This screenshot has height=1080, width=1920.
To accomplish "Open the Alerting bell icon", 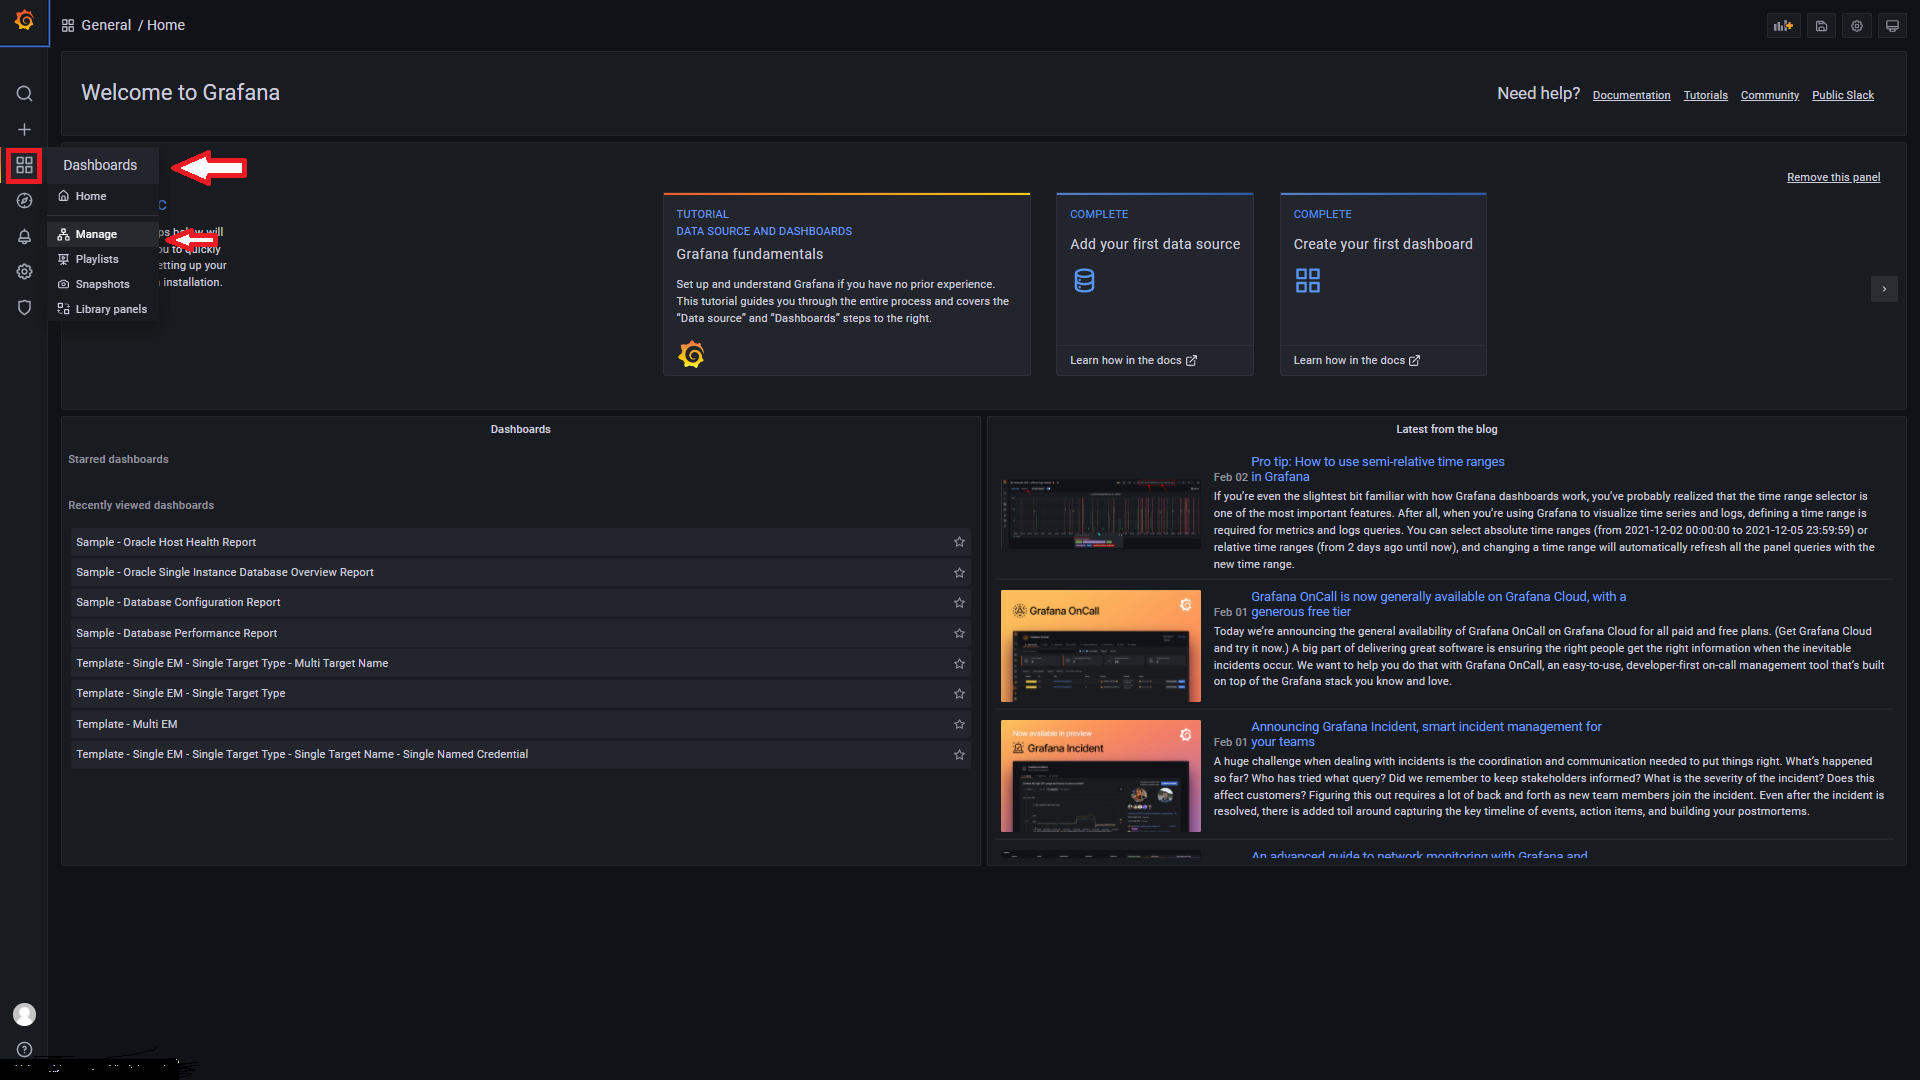I will [x=24, y=237].
